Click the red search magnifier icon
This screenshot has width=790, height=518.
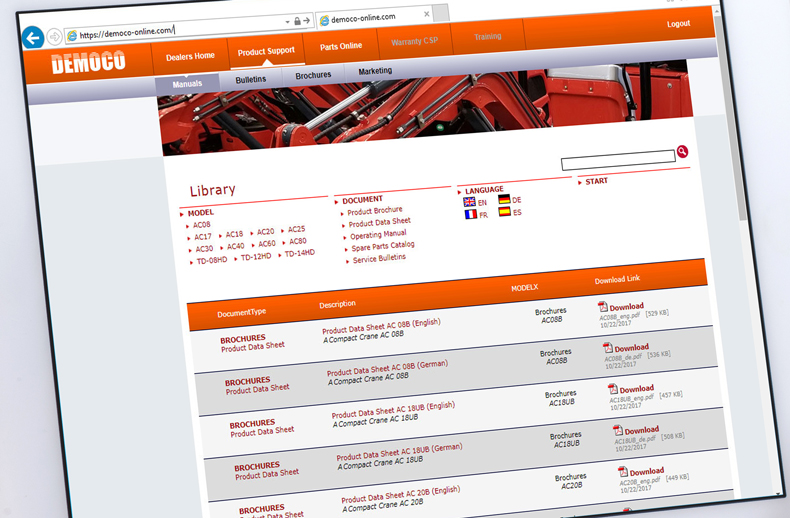(683, 152)
